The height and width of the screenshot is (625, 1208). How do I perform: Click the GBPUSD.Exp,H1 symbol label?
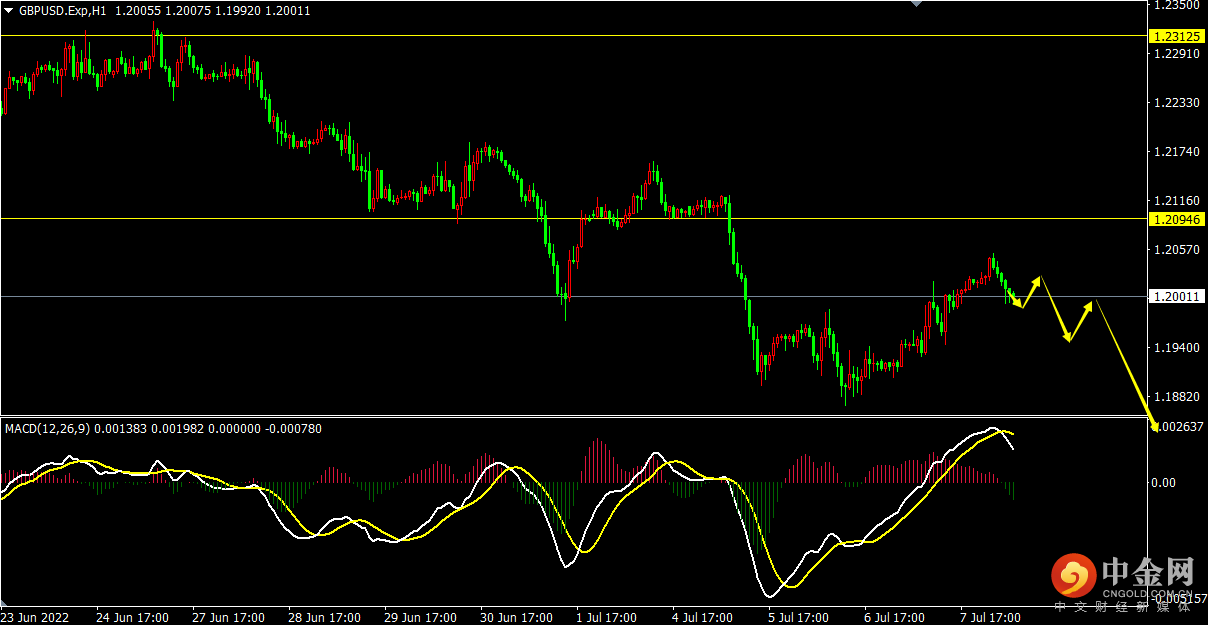(62, 11)
